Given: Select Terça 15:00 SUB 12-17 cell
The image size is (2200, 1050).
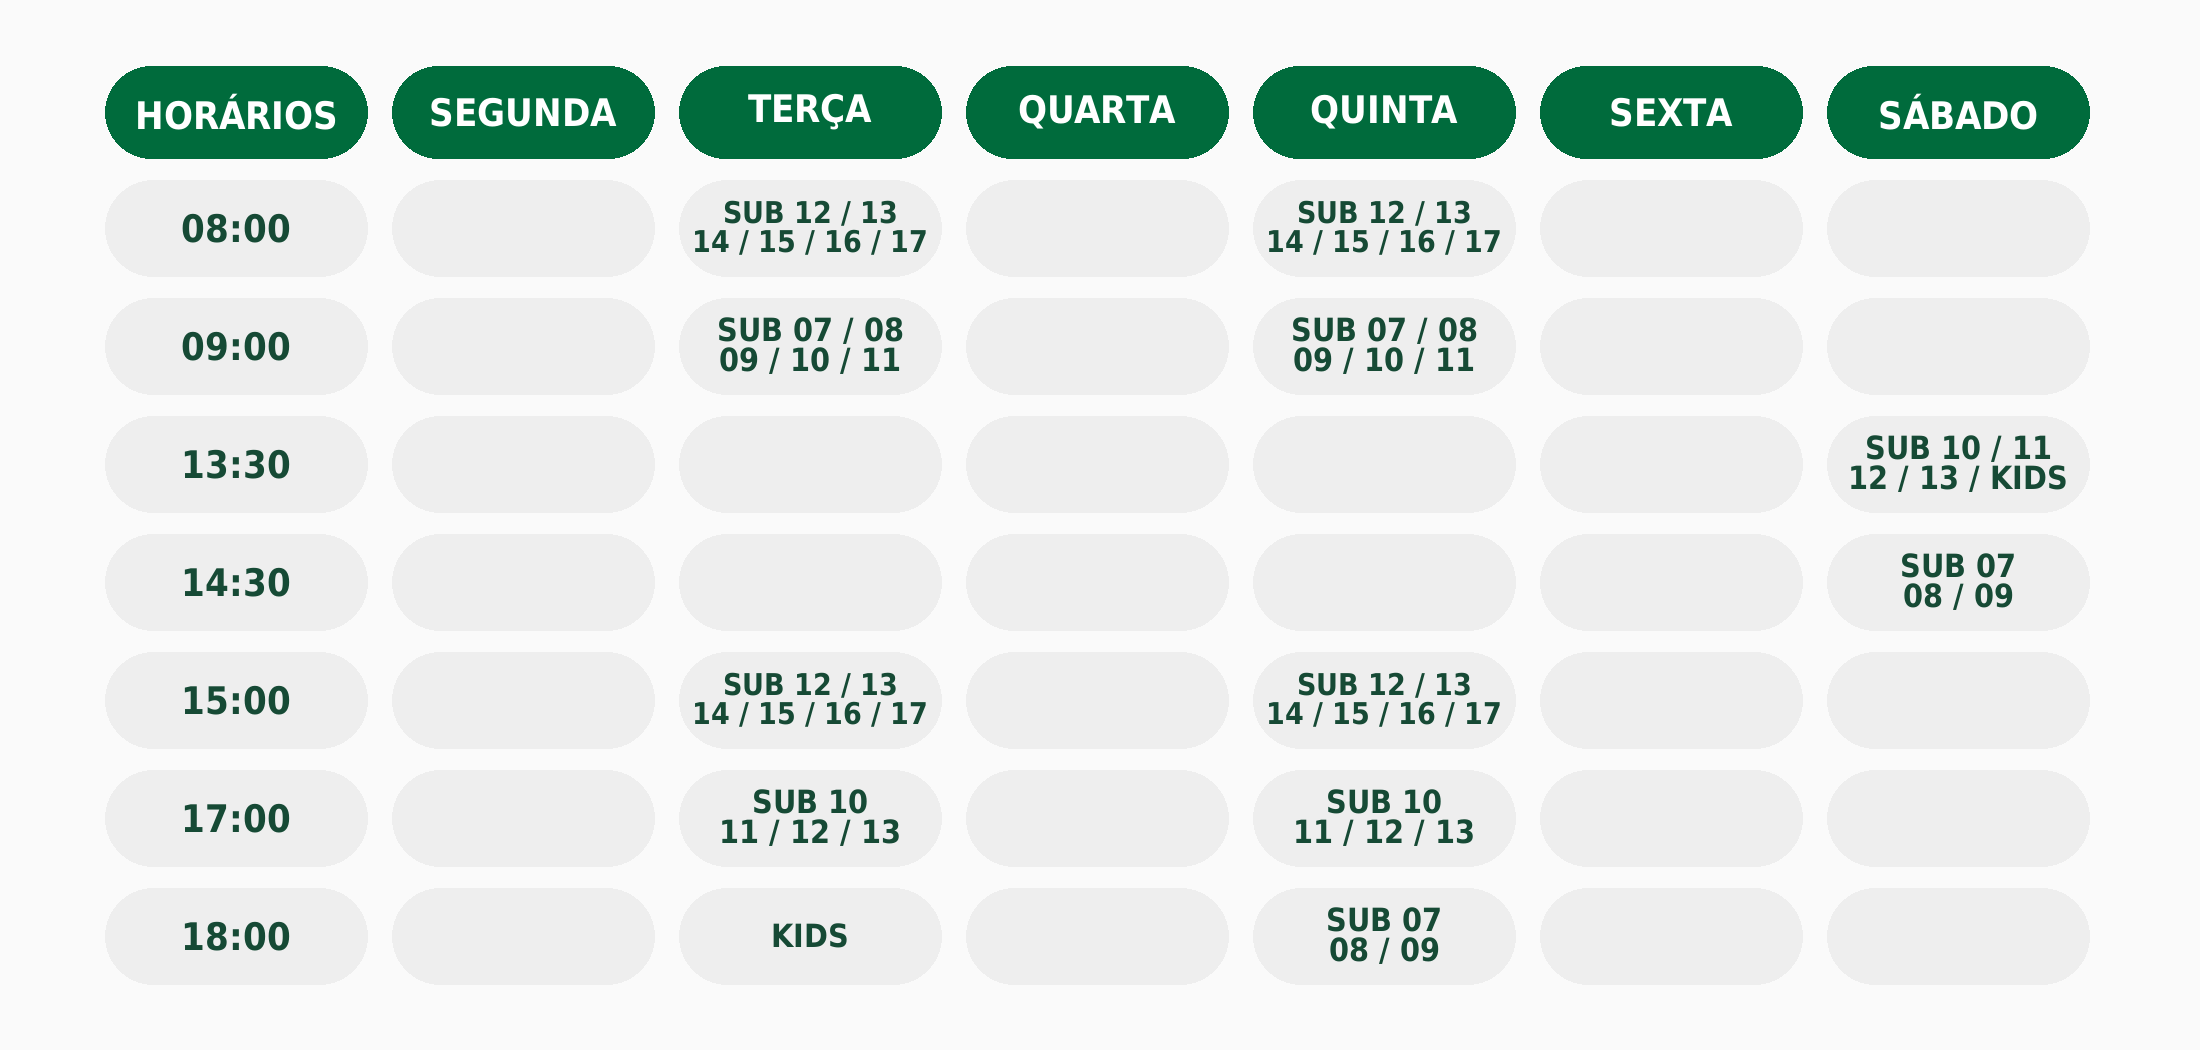Looking at the screenshot, I should coord(810,700).
